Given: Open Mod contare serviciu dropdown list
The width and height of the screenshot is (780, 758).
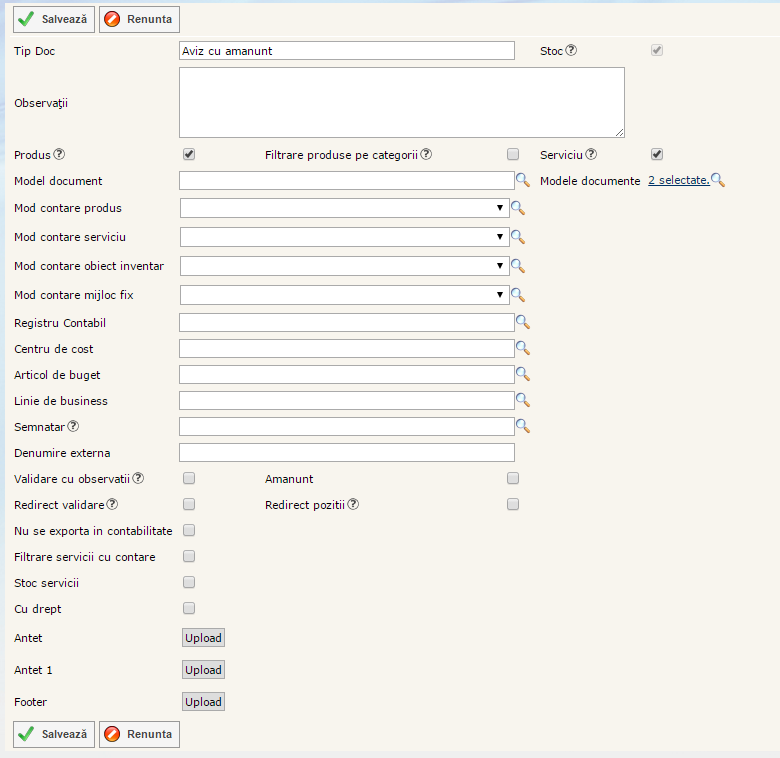Looking at the screenshot, I should click(344, 237).
